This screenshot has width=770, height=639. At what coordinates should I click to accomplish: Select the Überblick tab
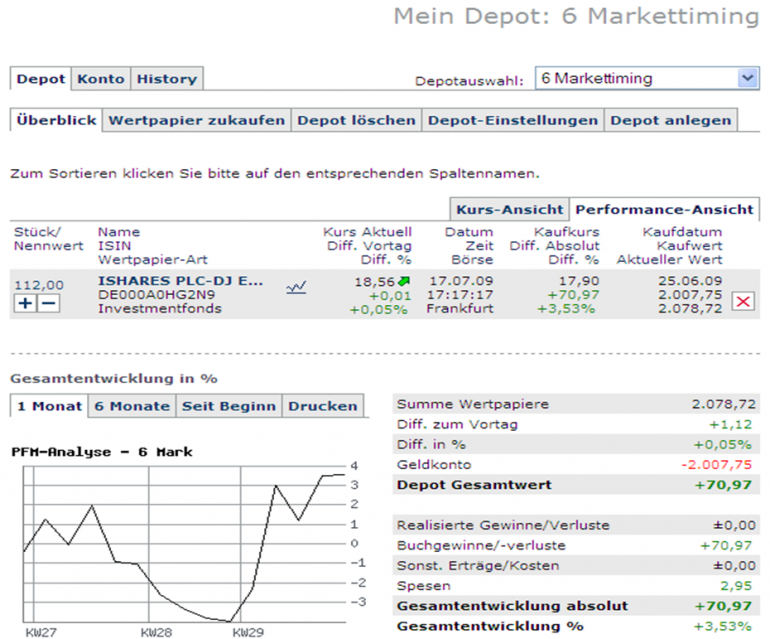[56, 120]
